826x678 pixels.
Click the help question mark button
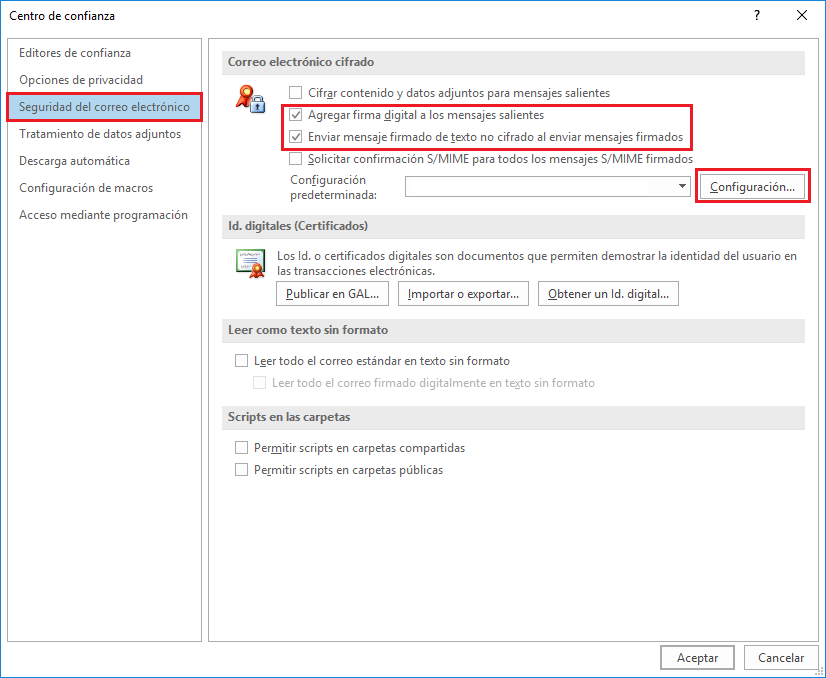coord(757,15)
